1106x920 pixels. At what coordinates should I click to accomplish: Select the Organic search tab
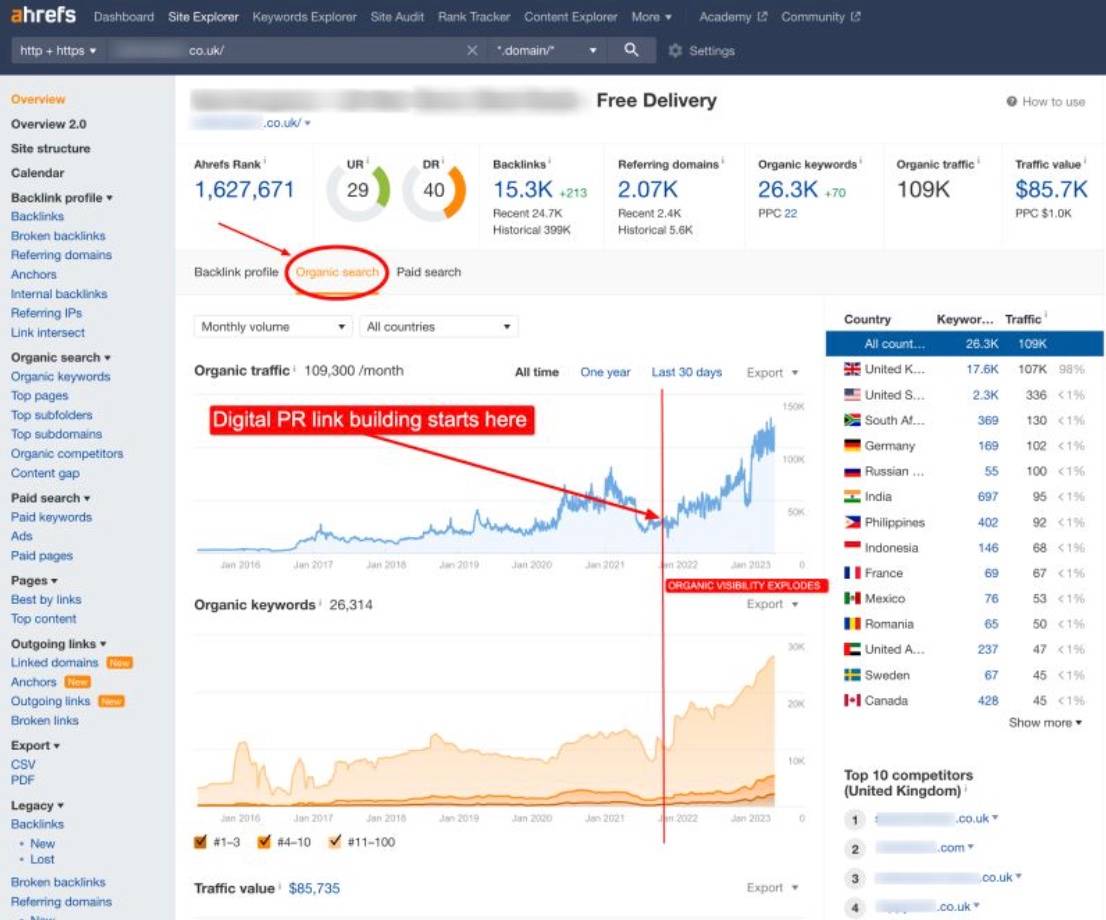[337, 272]
